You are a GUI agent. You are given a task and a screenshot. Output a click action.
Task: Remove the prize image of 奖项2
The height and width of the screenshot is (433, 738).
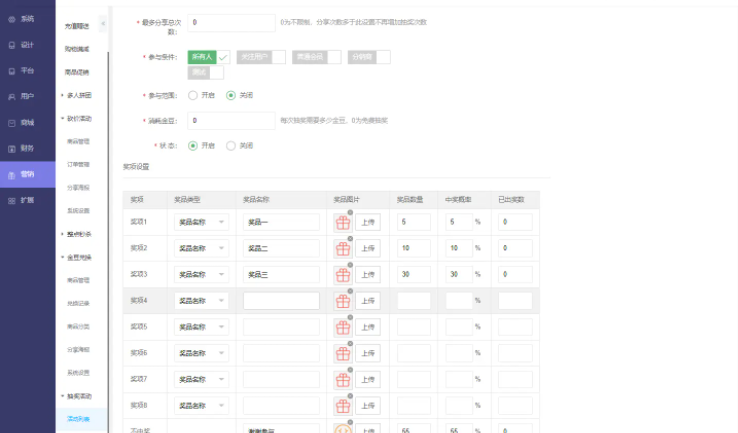(x=350, y=239)
